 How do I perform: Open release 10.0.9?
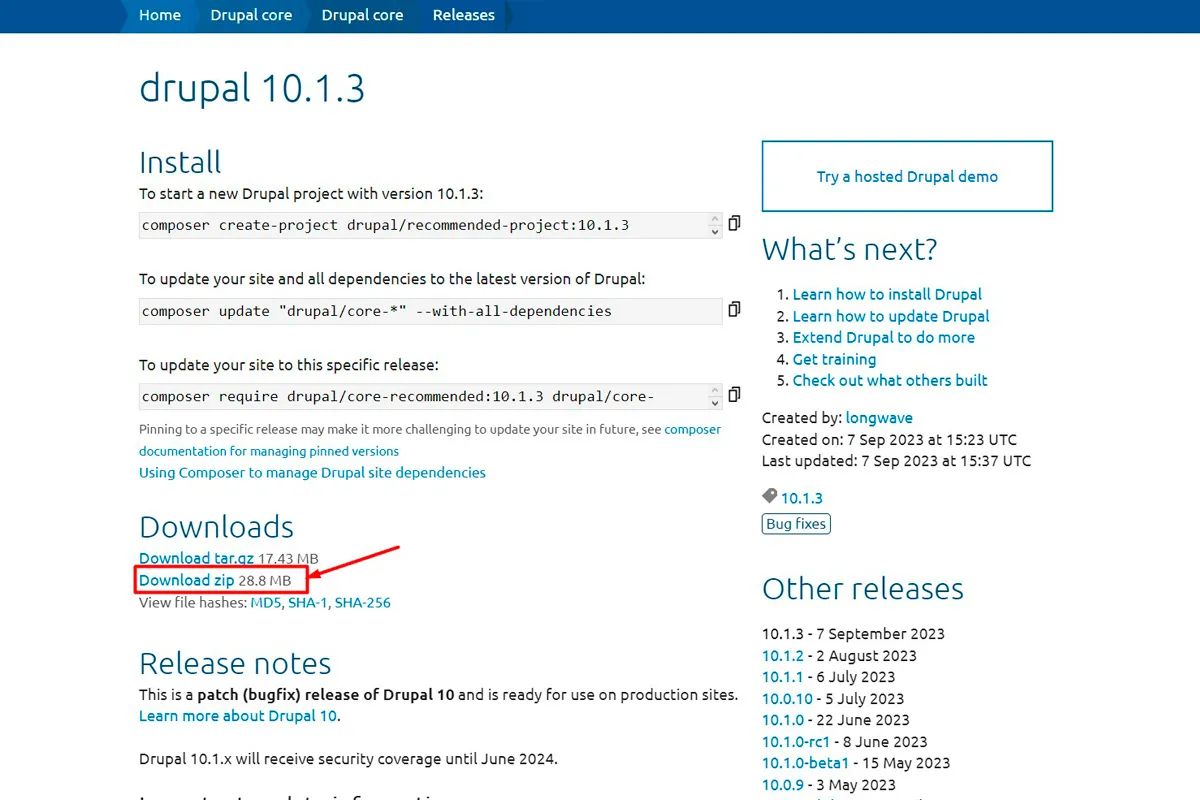(x=782, y=785)
